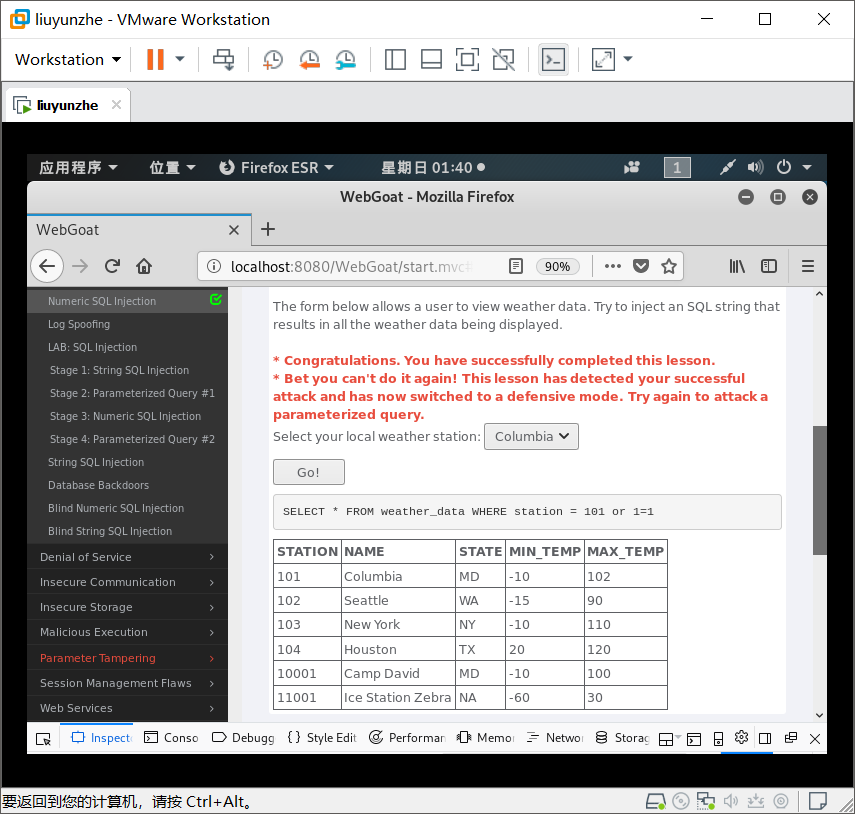Viewport: 855px width, 814px height.
Task: Switch to the Debugger devtools tab
Action: tap(243, 738)
